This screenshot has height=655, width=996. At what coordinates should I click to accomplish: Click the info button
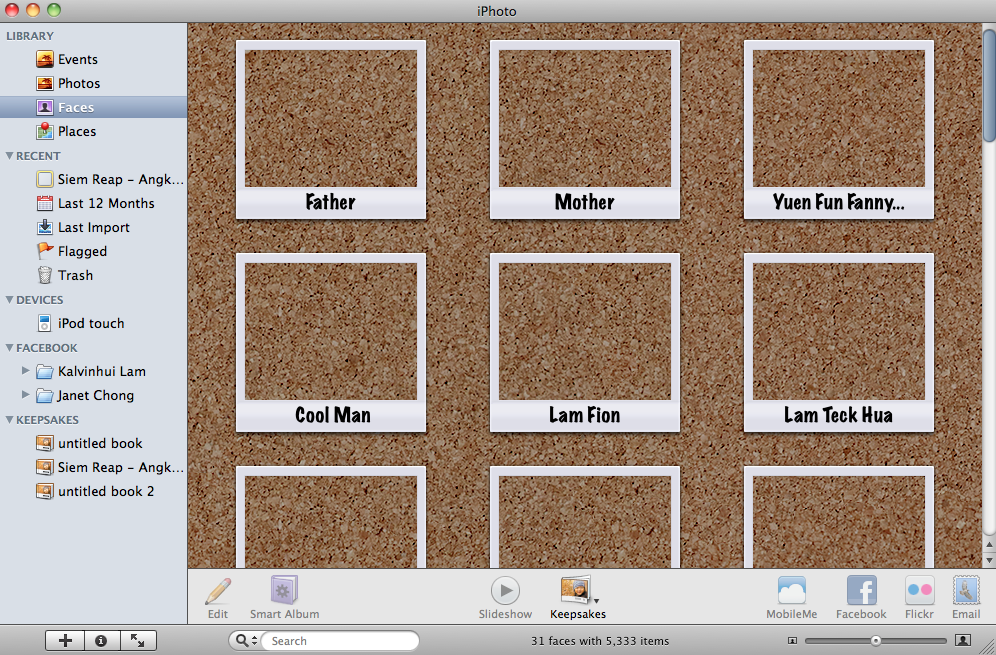pos(101,640)
